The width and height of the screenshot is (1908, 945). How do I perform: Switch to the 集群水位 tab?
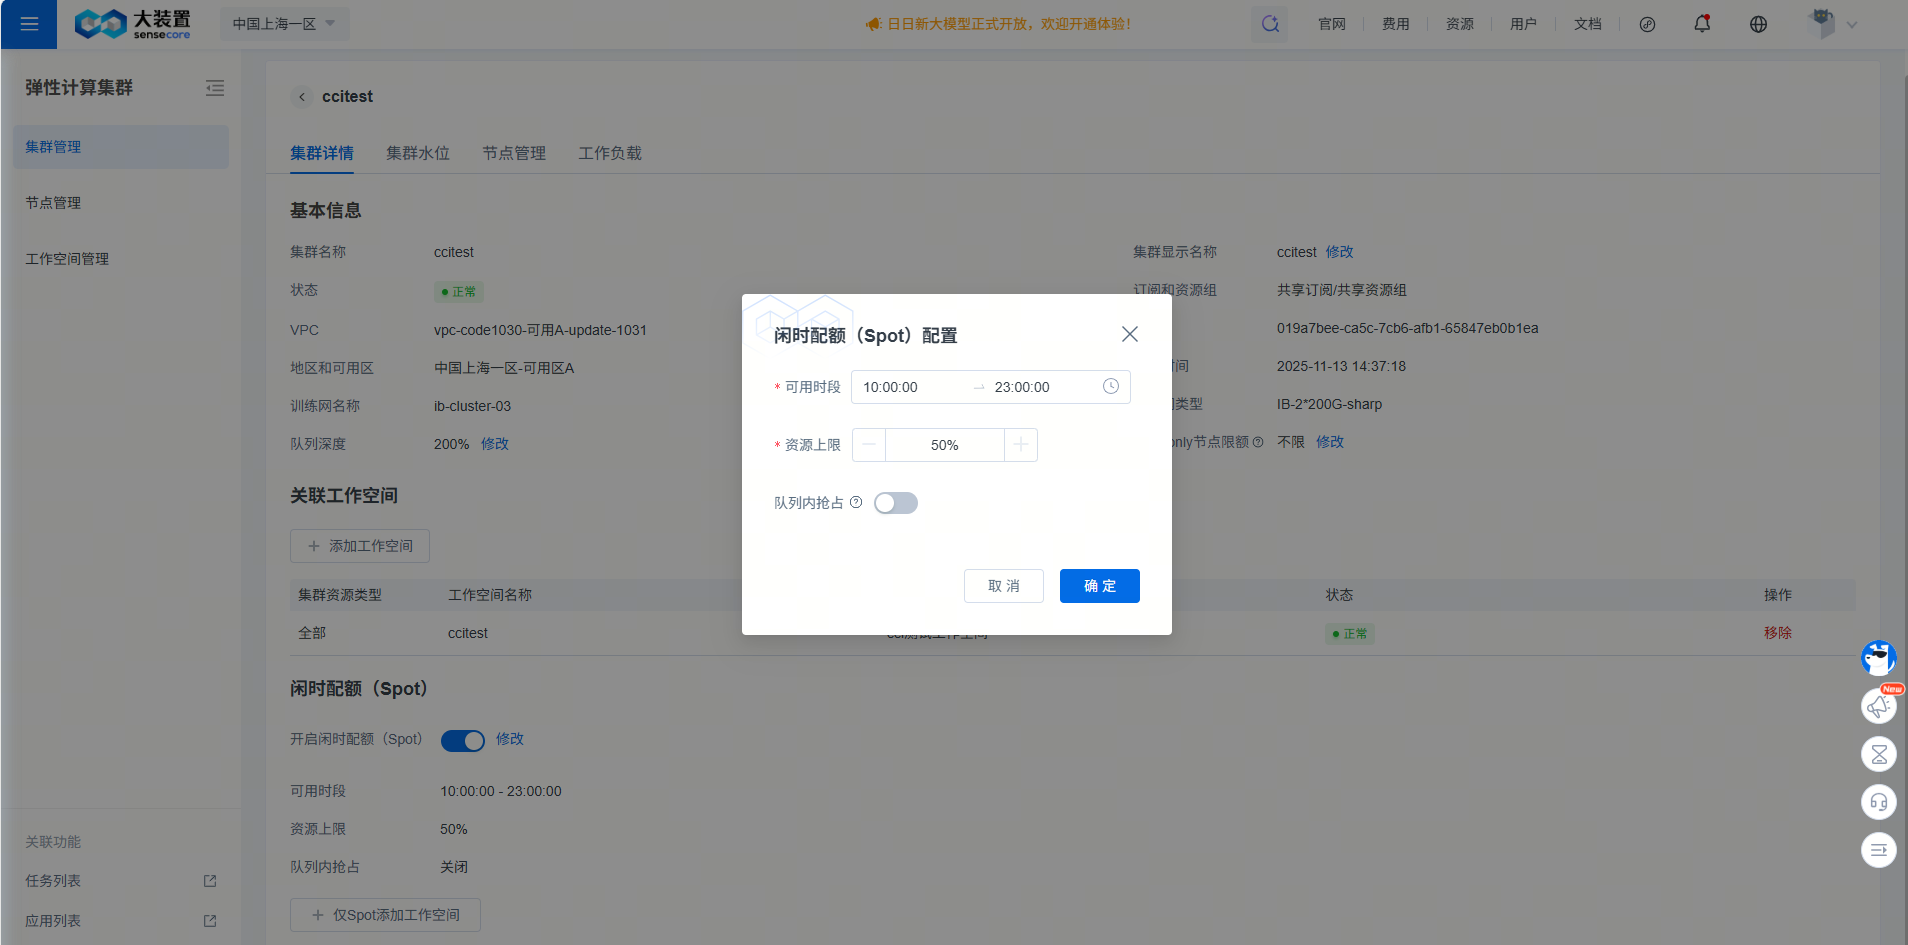point(418,153)
